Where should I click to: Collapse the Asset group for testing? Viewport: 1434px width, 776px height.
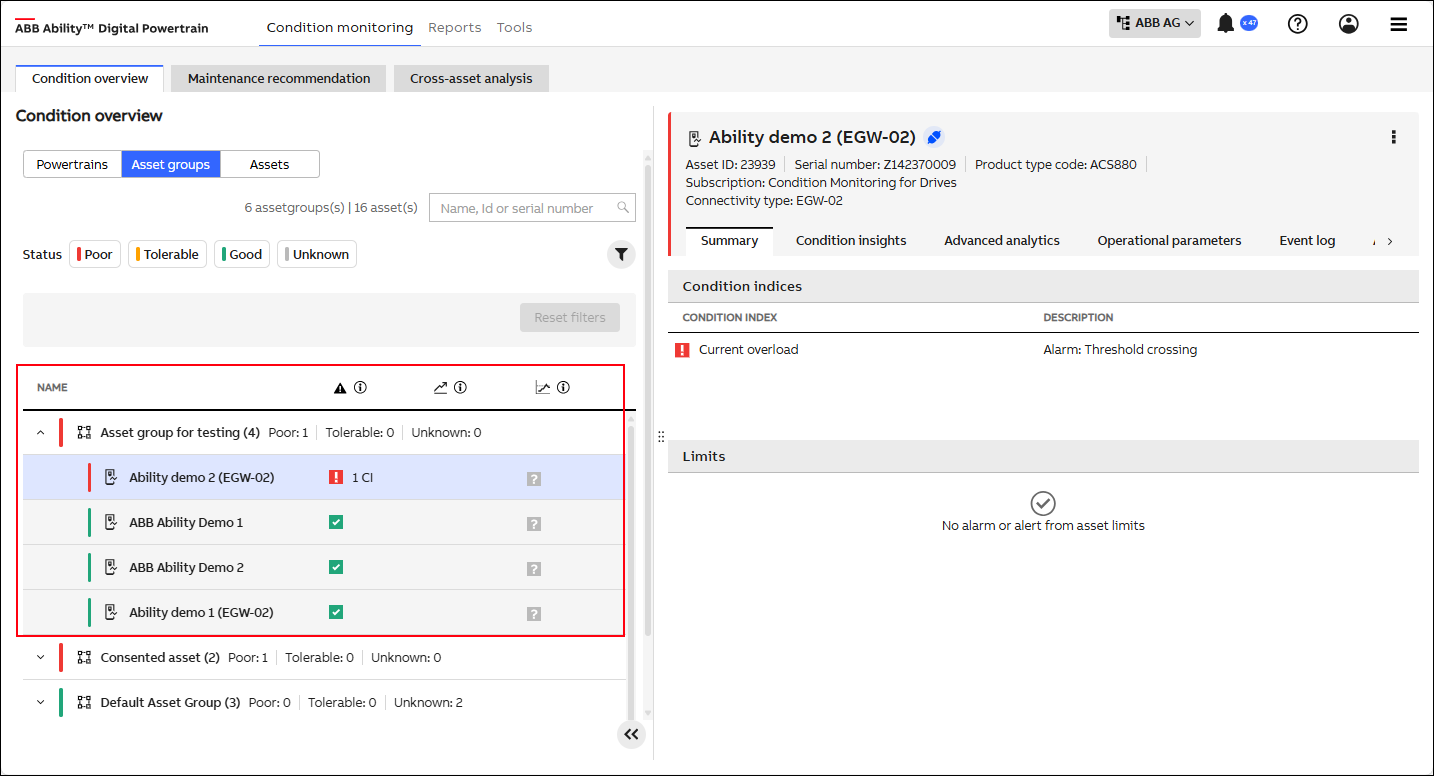pyautogui.click(x=41, y=433)
